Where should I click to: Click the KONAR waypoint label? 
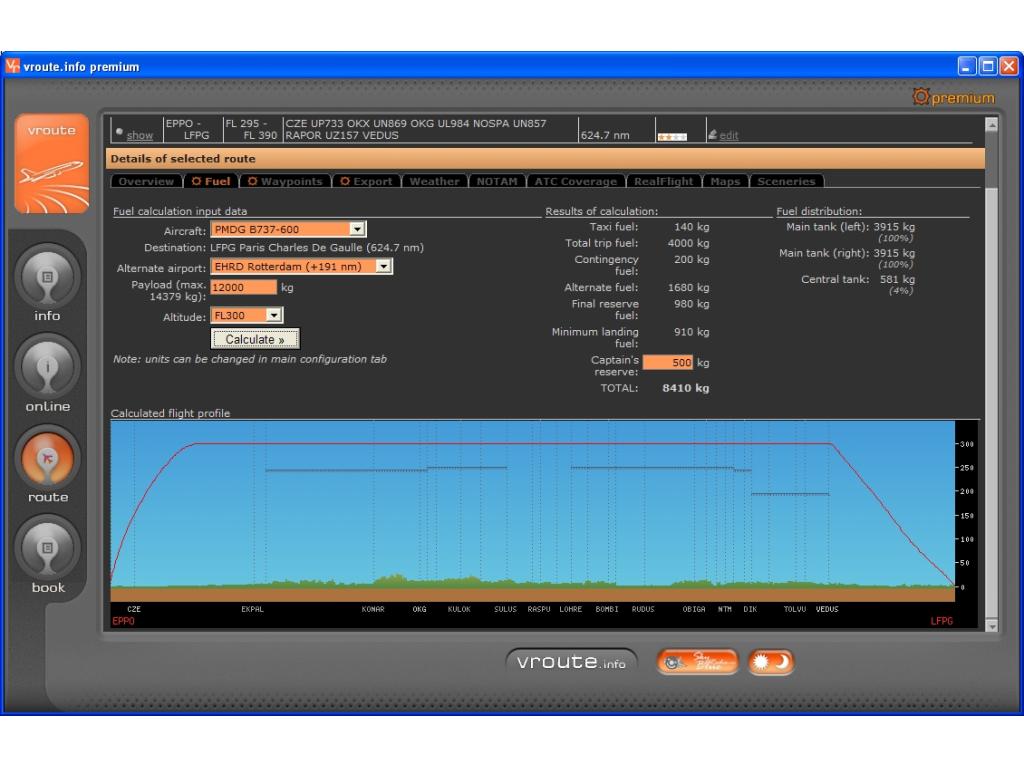(x=373, y=609)
